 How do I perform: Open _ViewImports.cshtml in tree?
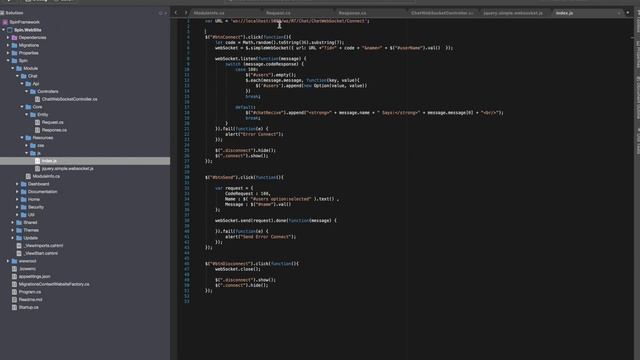coord(43,246)
